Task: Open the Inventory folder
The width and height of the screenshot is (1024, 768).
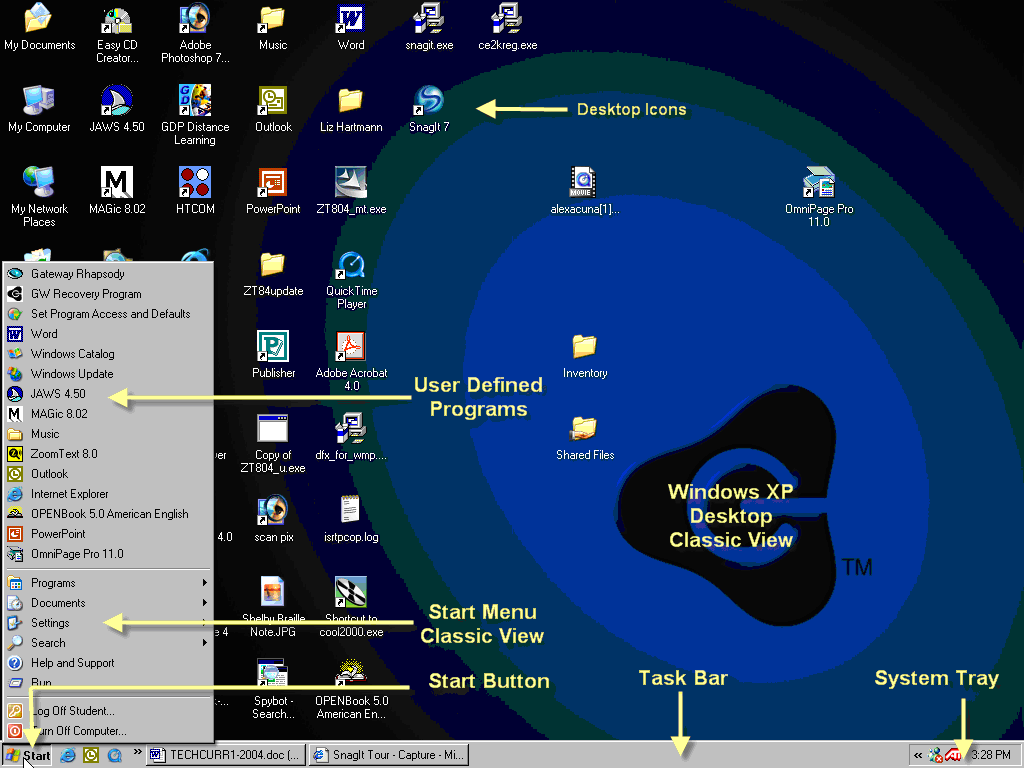Action: coord(584,356)
